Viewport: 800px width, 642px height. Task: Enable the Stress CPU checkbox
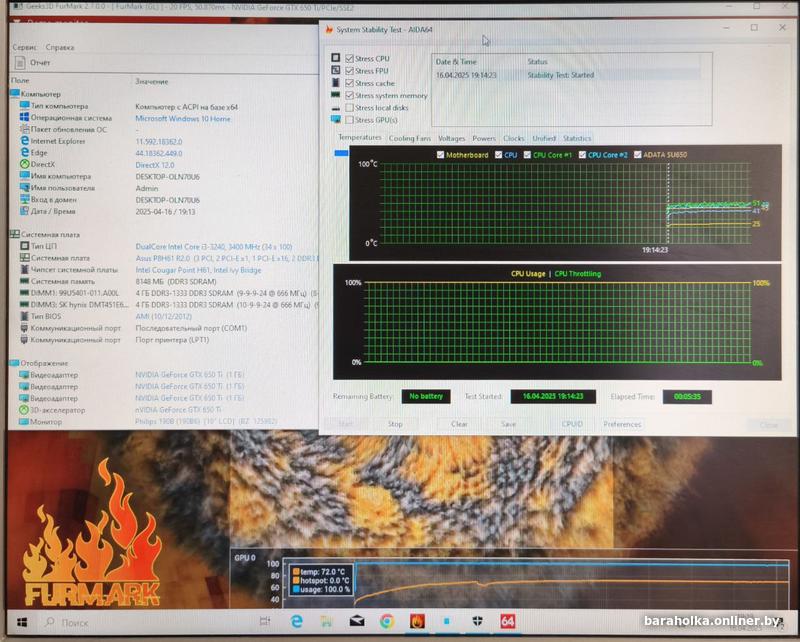coord(349,58)
